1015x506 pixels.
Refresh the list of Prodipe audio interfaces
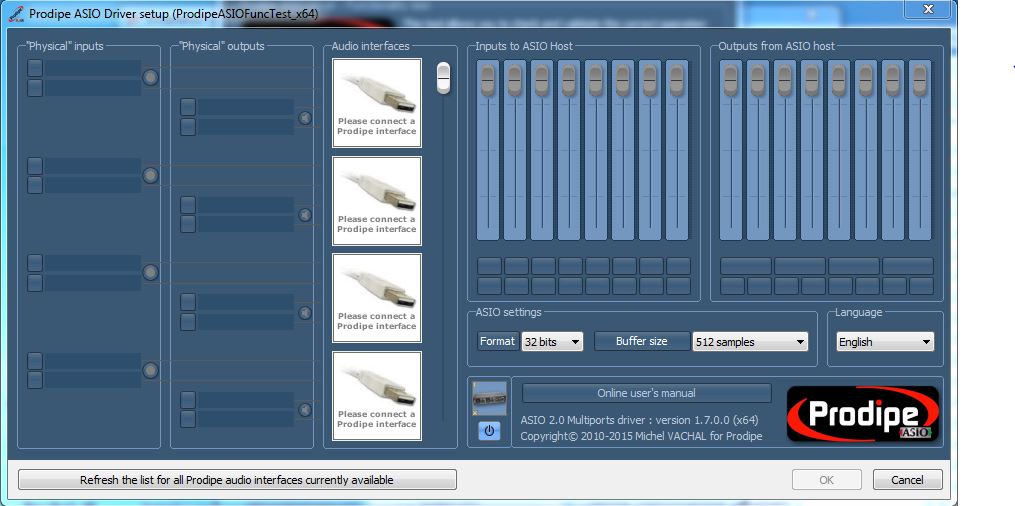(x=237, y=480)
